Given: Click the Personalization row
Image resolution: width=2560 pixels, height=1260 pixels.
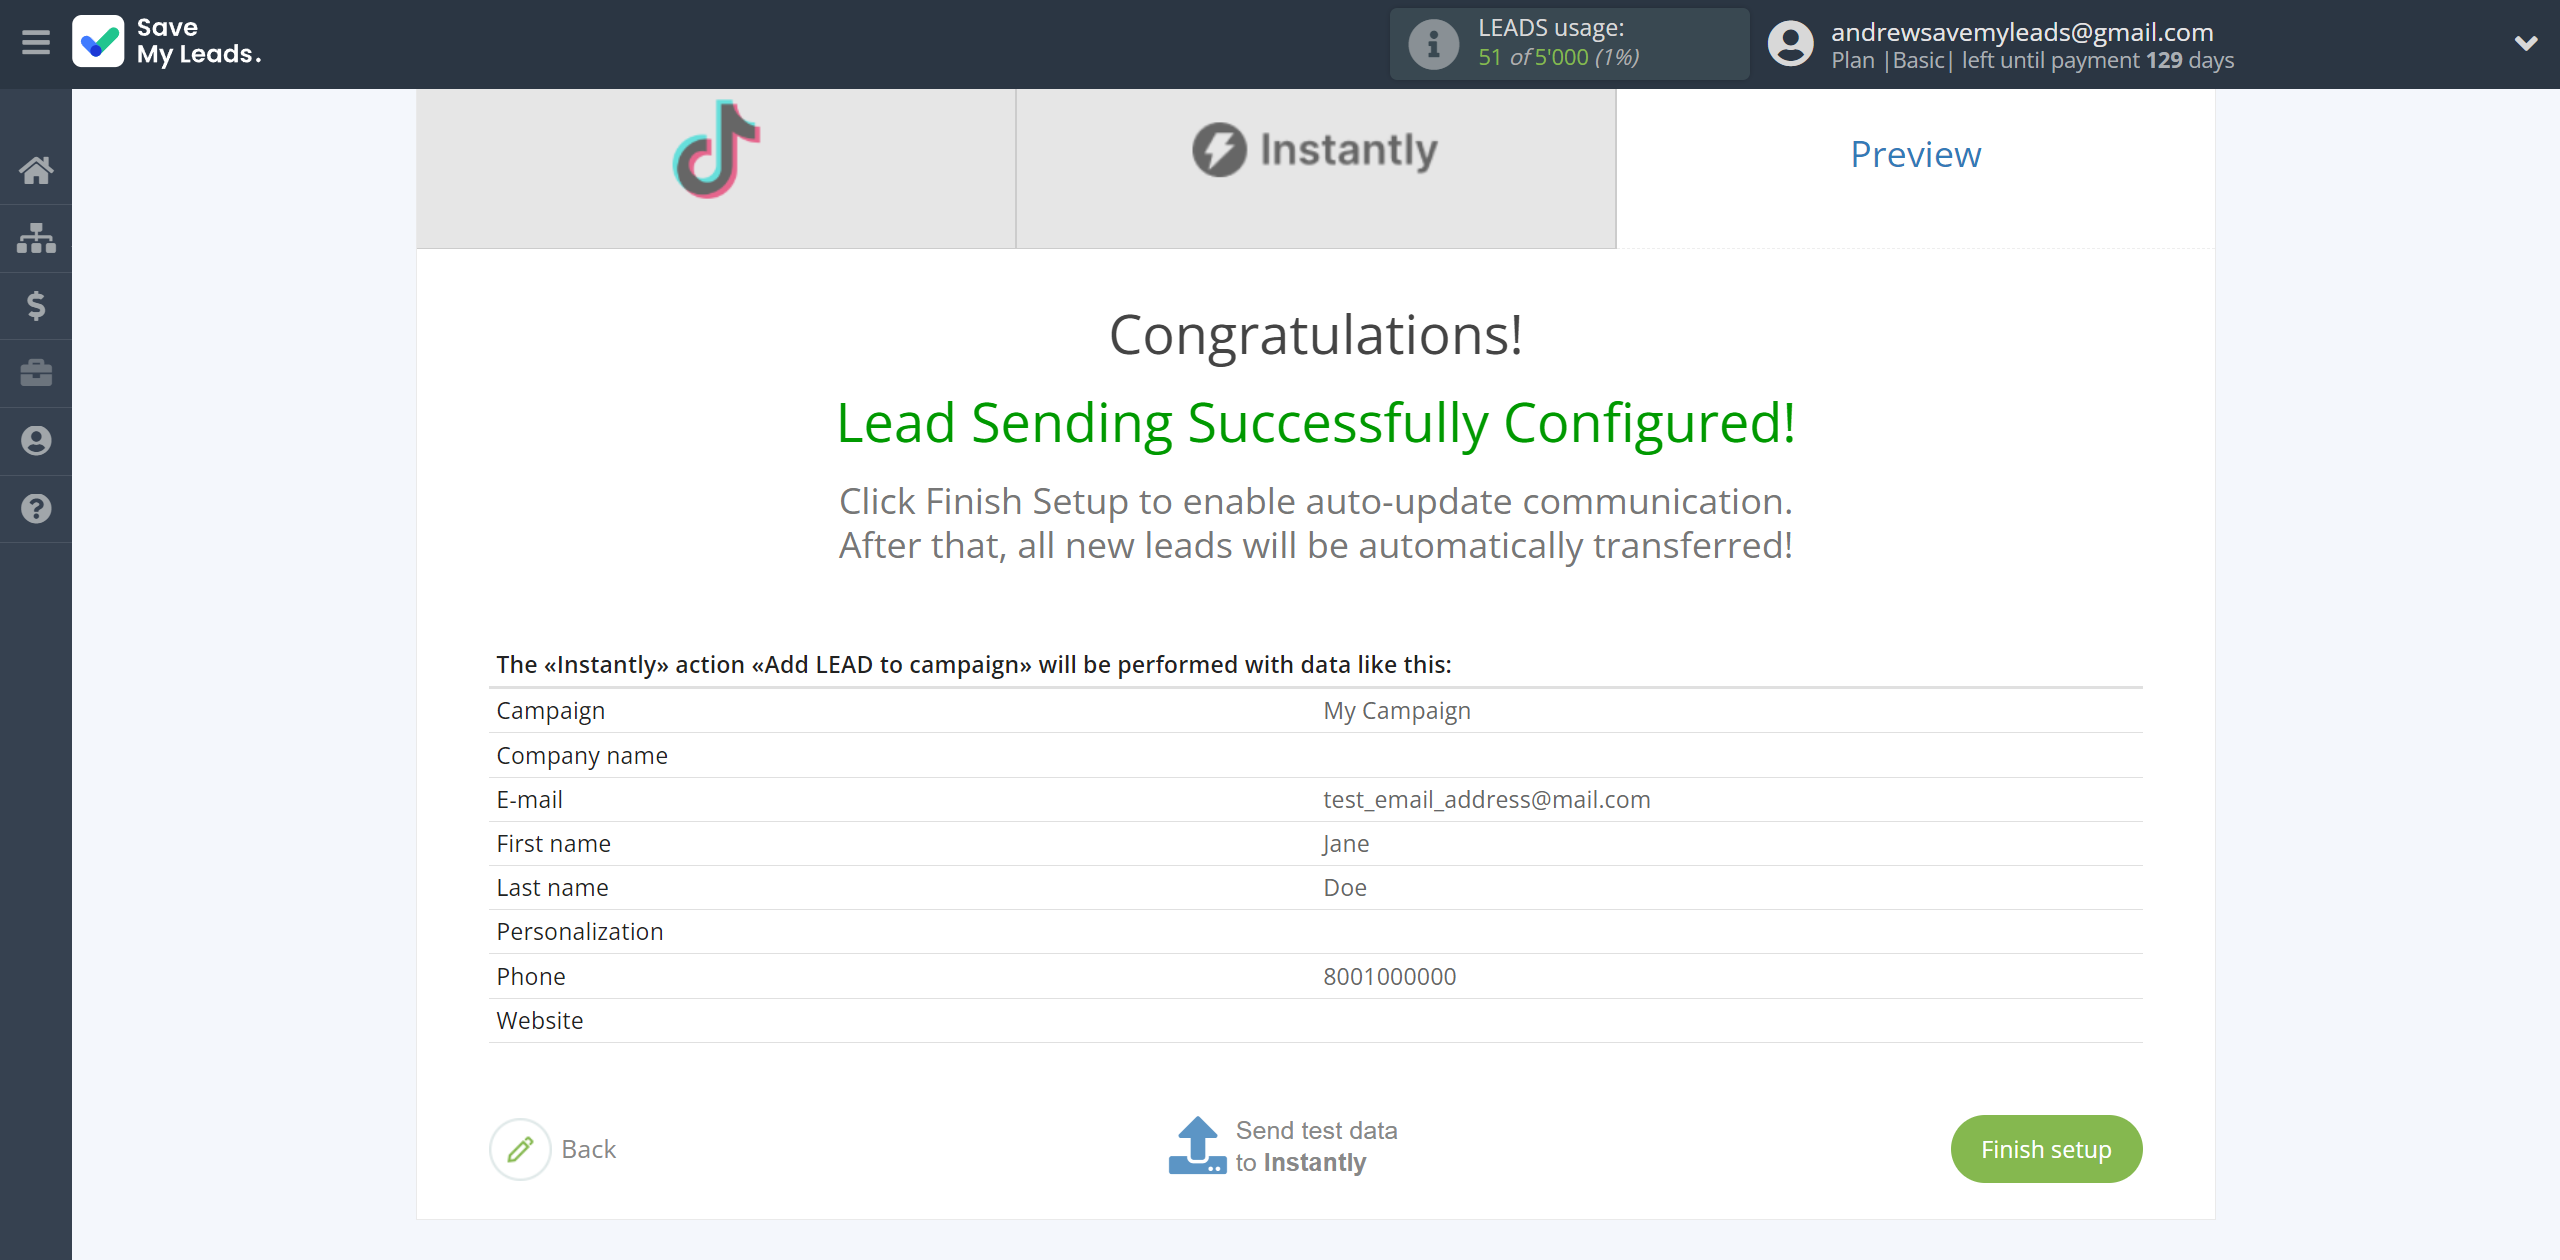Looking at the screenshot, I should 1315,931.
